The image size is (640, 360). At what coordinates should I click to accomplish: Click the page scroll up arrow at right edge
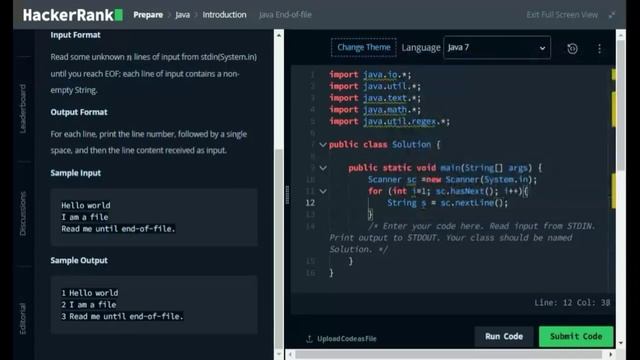point(620,35)
